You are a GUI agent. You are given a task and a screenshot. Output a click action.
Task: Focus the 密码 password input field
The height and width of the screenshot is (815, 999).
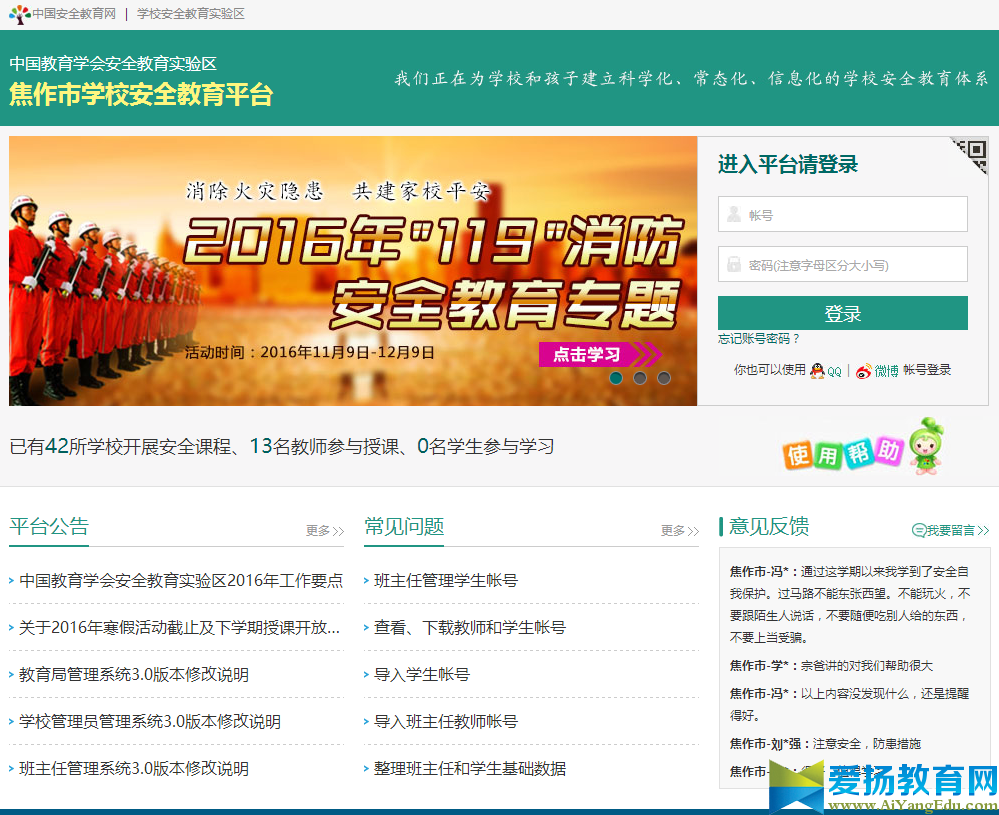(842, 264)
